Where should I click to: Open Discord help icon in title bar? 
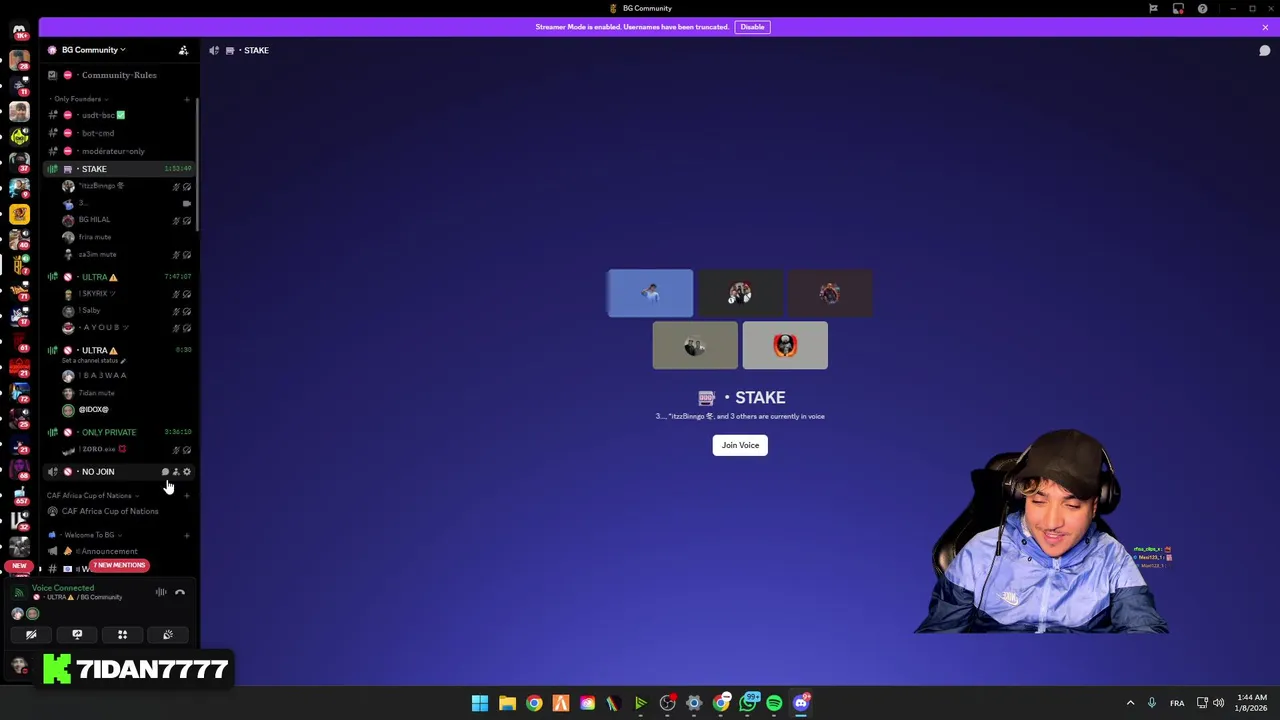click(x=1202, y=8)
